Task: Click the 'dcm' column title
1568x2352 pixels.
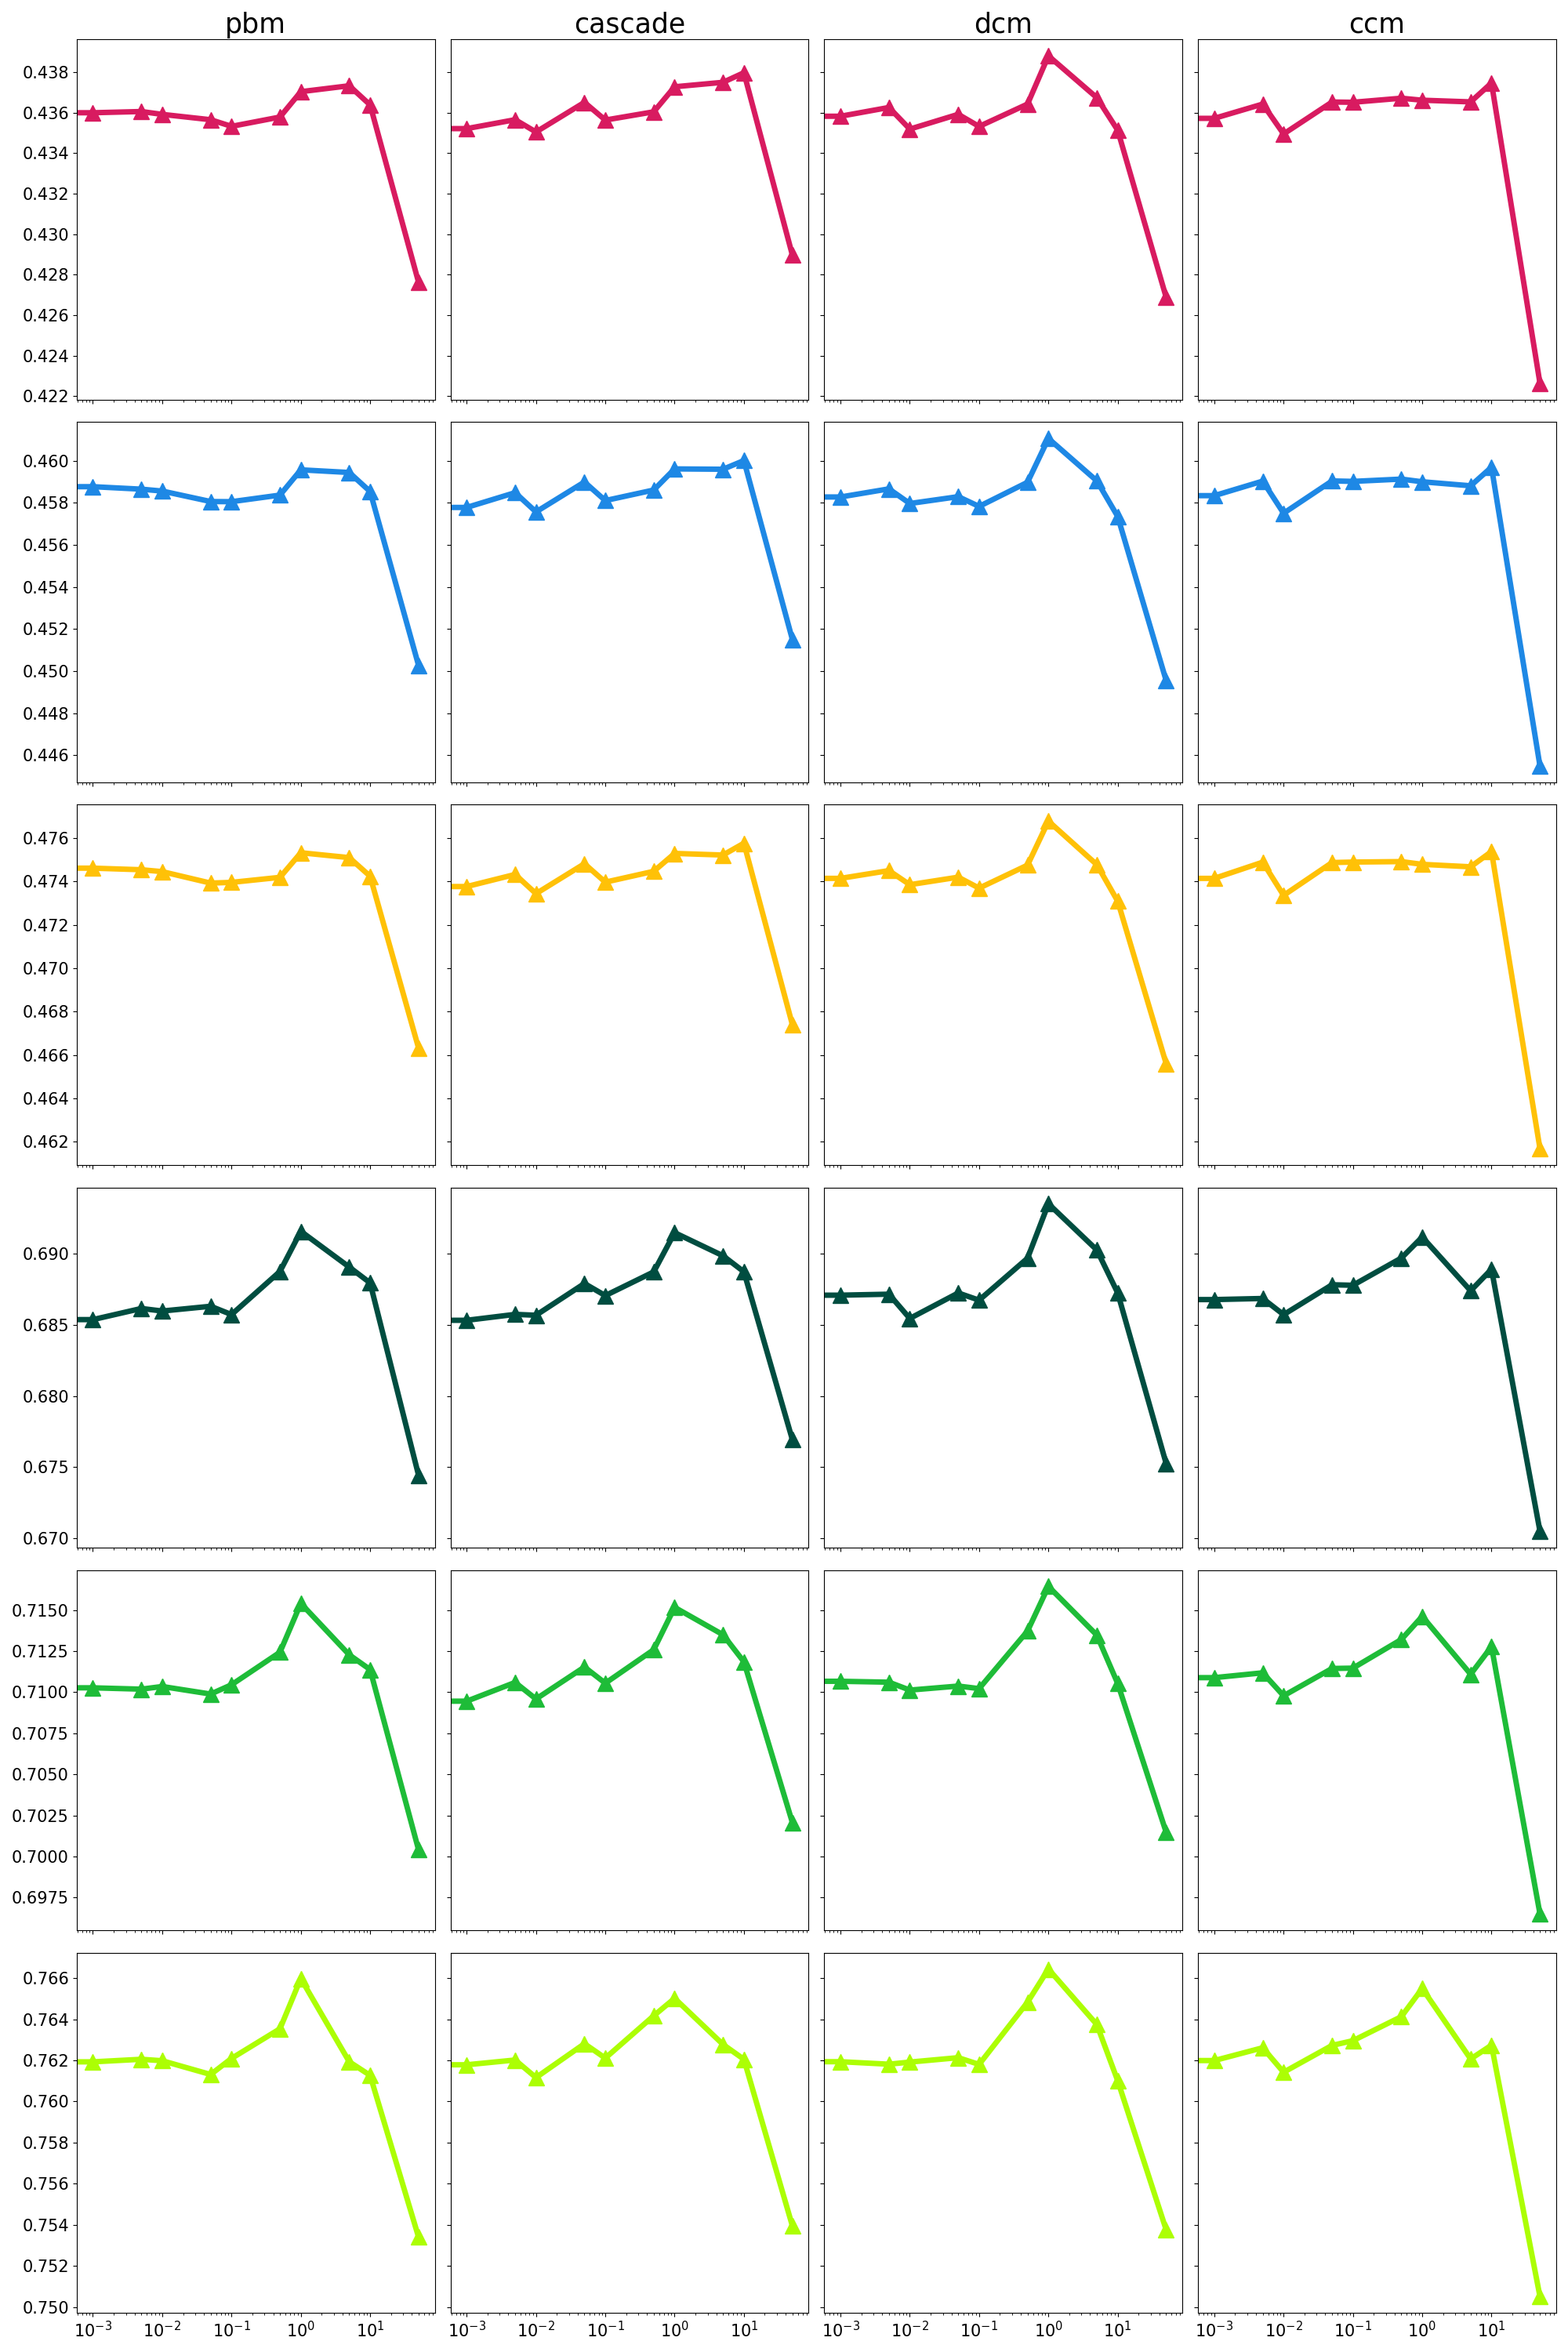Action: [x=1002, y=23]
